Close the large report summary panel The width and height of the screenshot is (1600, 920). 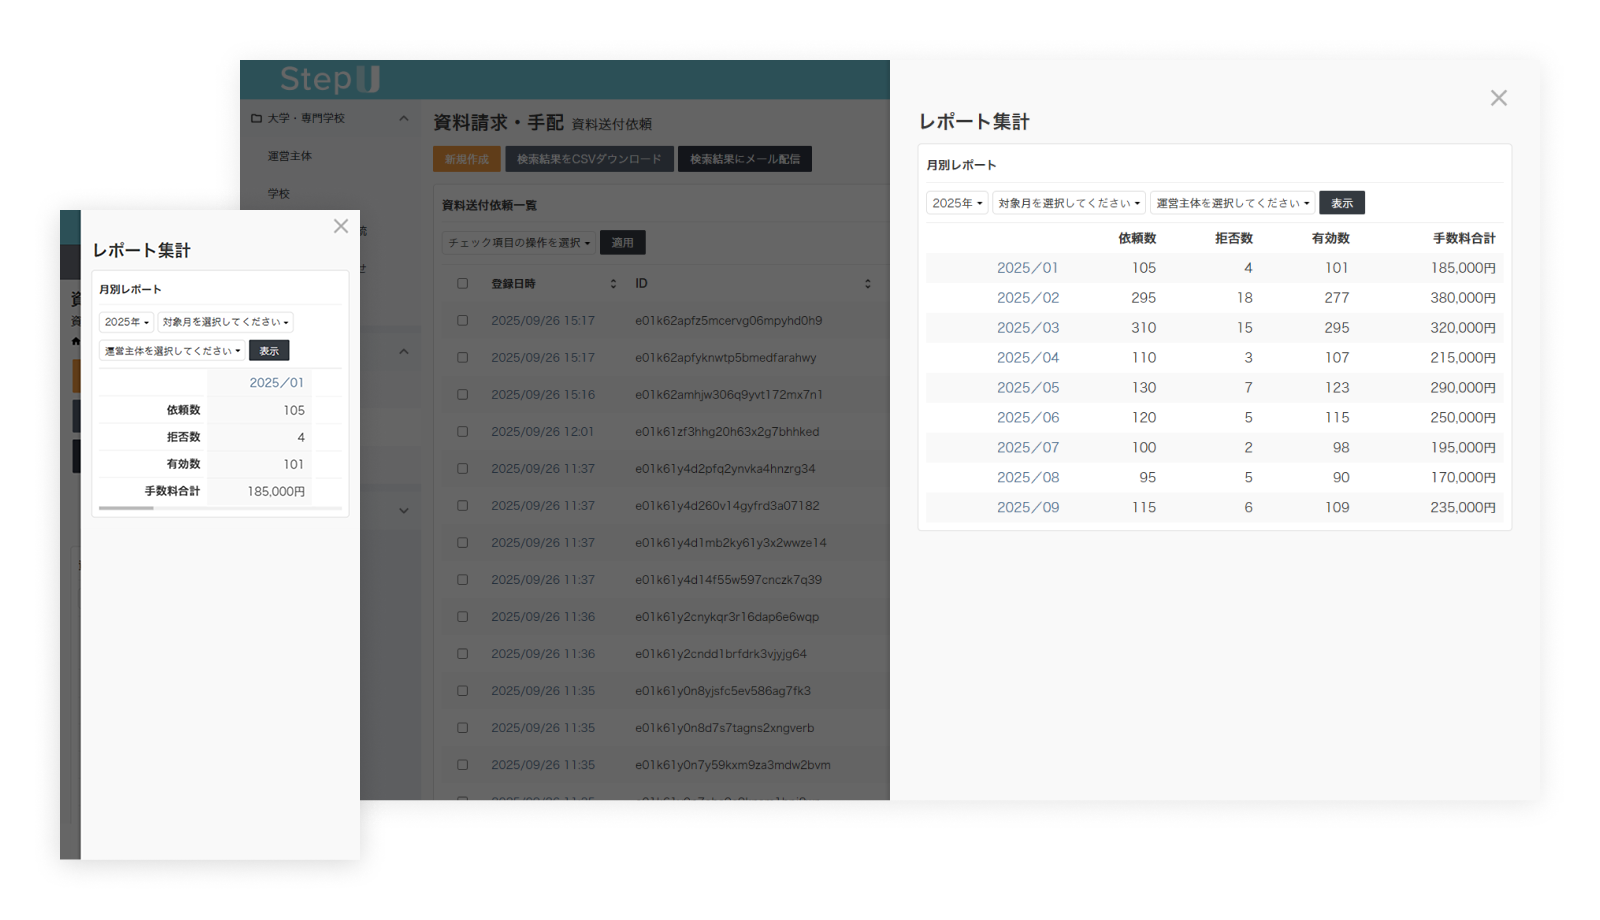pos(1498,98)
